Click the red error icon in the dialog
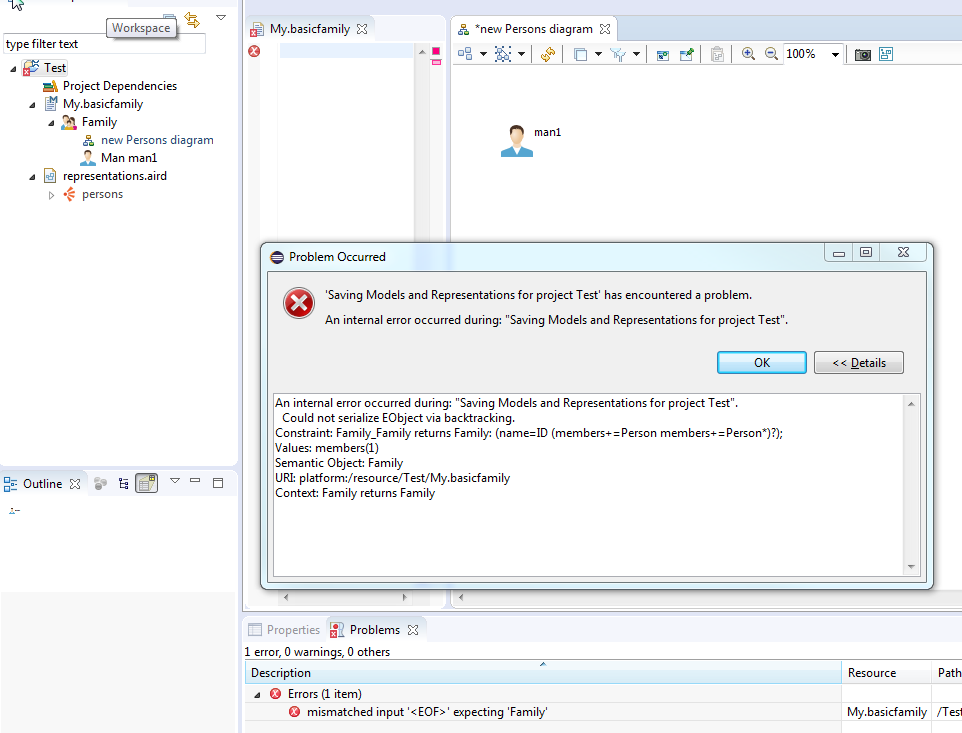This screenshot has width=962, height=733. [x=299, y=303]
